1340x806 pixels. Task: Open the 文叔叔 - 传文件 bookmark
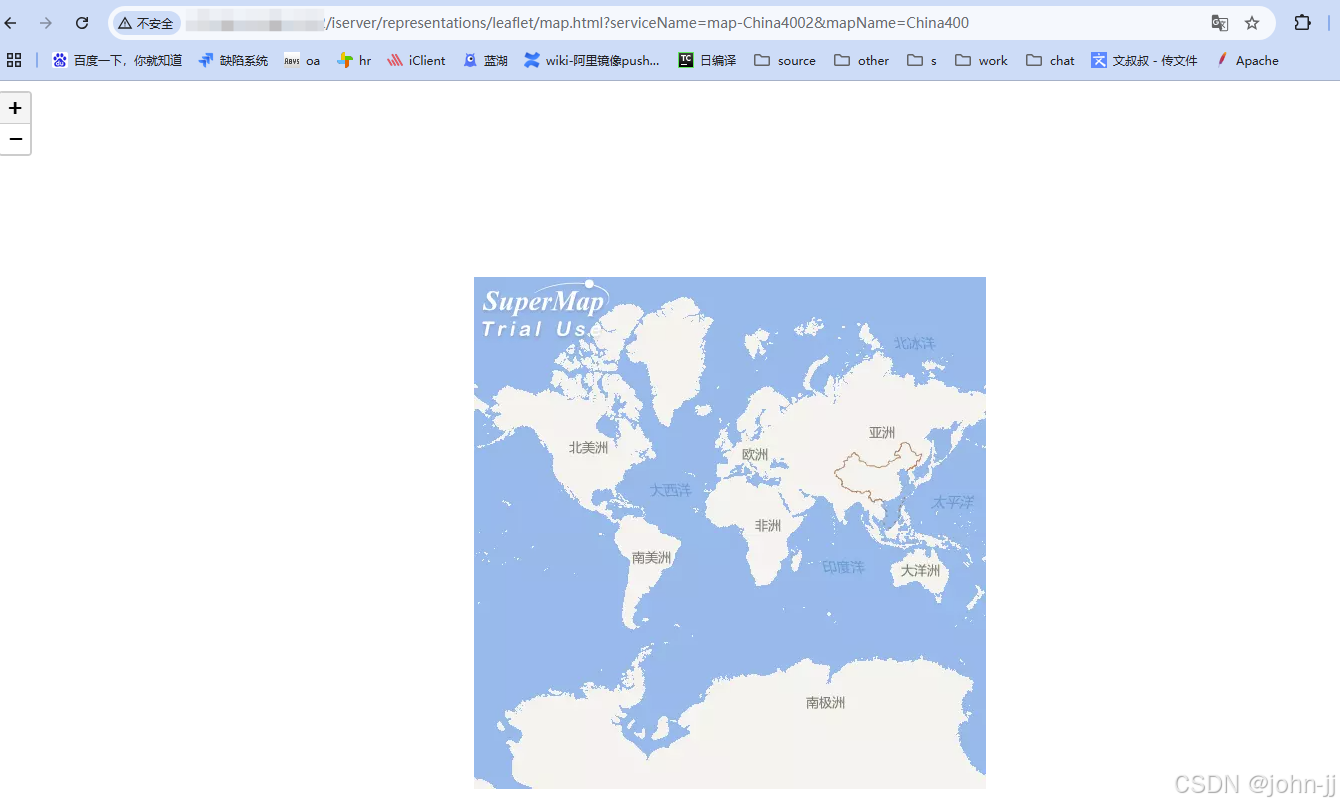click(1144, 60)
